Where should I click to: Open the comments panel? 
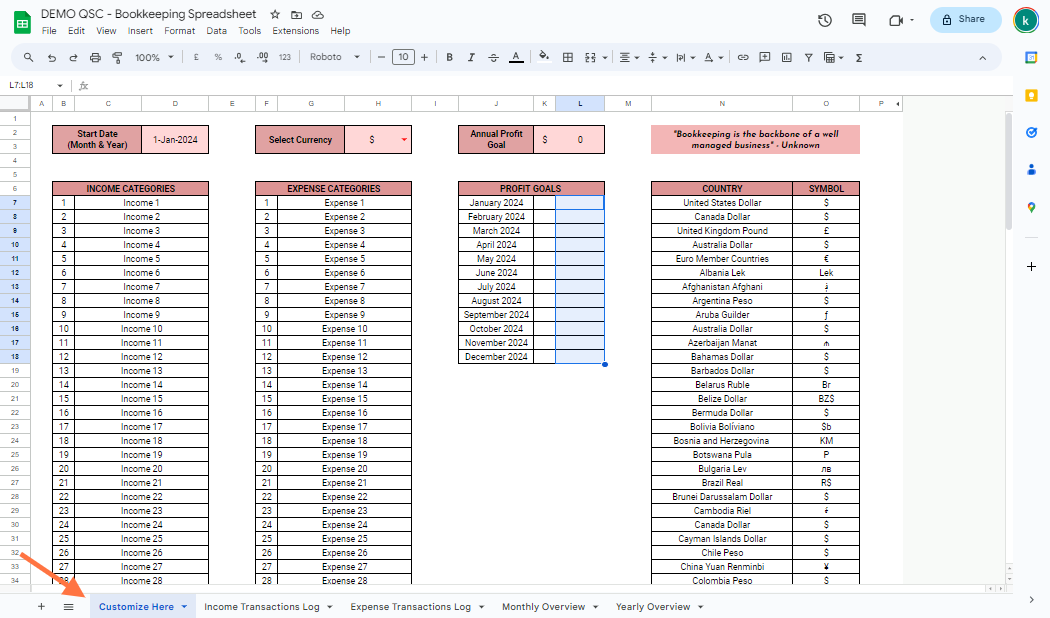click(858, 20)
